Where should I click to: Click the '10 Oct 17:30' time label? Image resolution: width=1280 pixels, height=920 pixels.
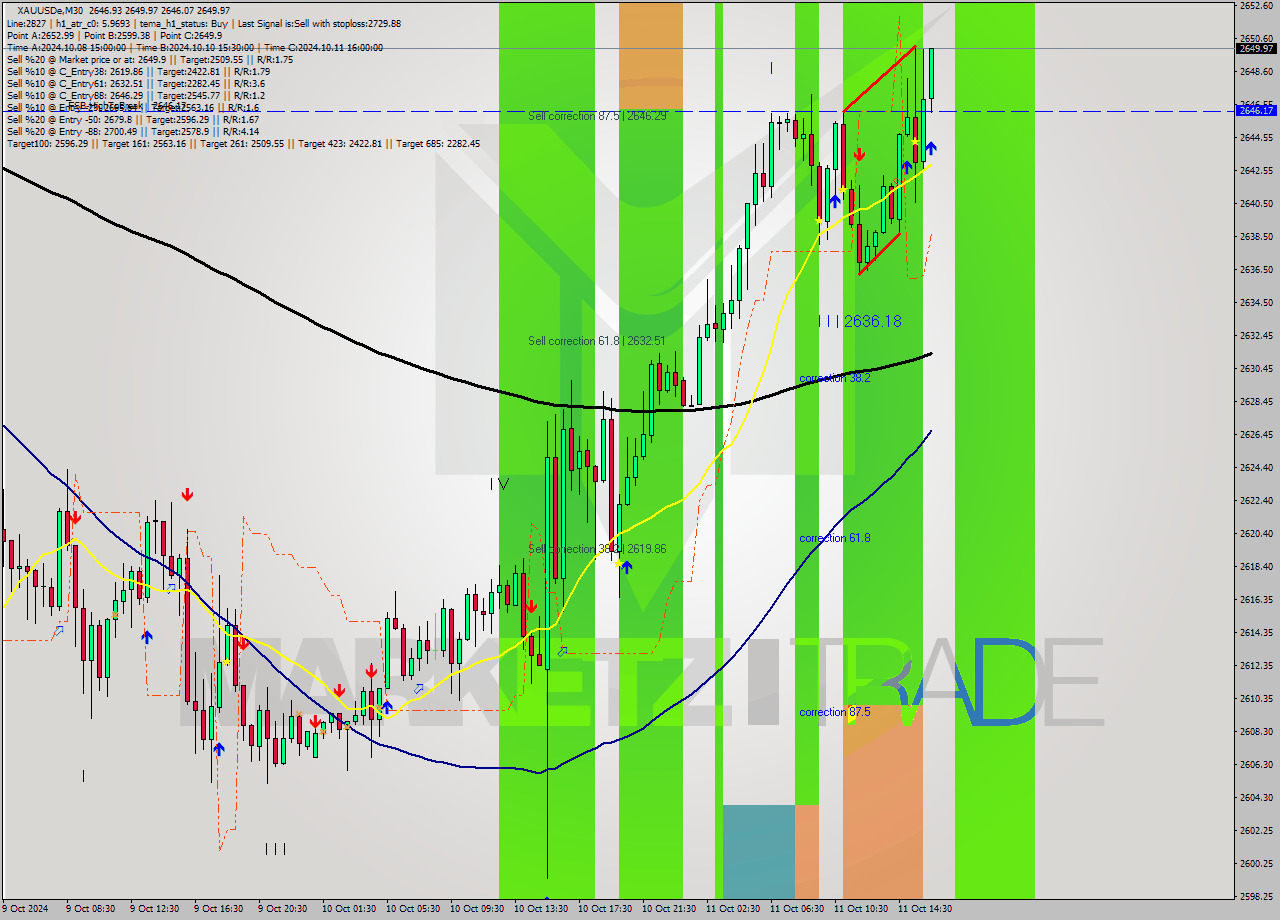tap(604, 909)
